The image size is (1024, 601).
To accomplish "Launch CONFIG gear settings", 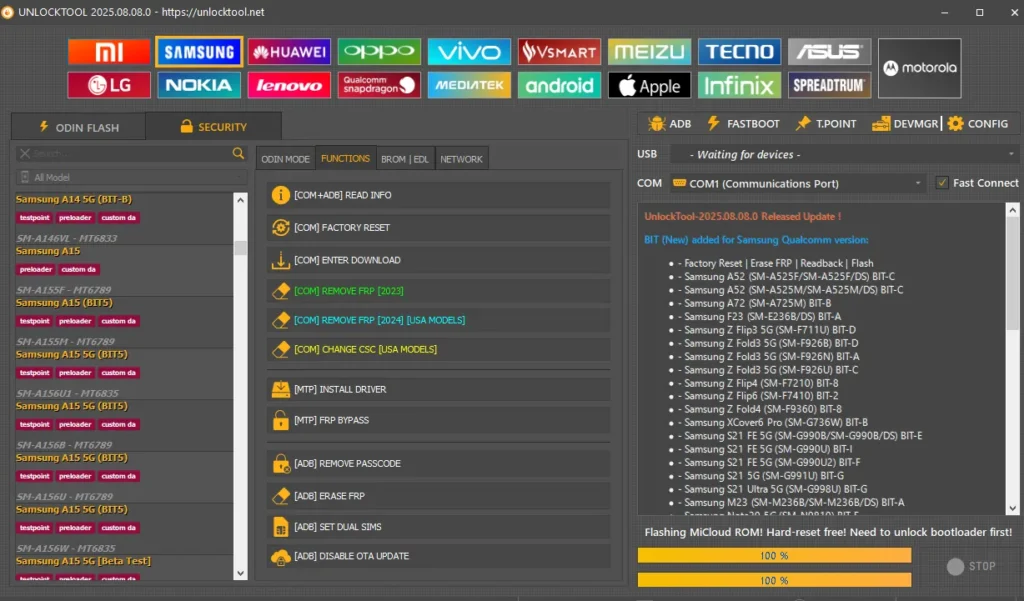I will pyautogui.click(x=978, y=124).
